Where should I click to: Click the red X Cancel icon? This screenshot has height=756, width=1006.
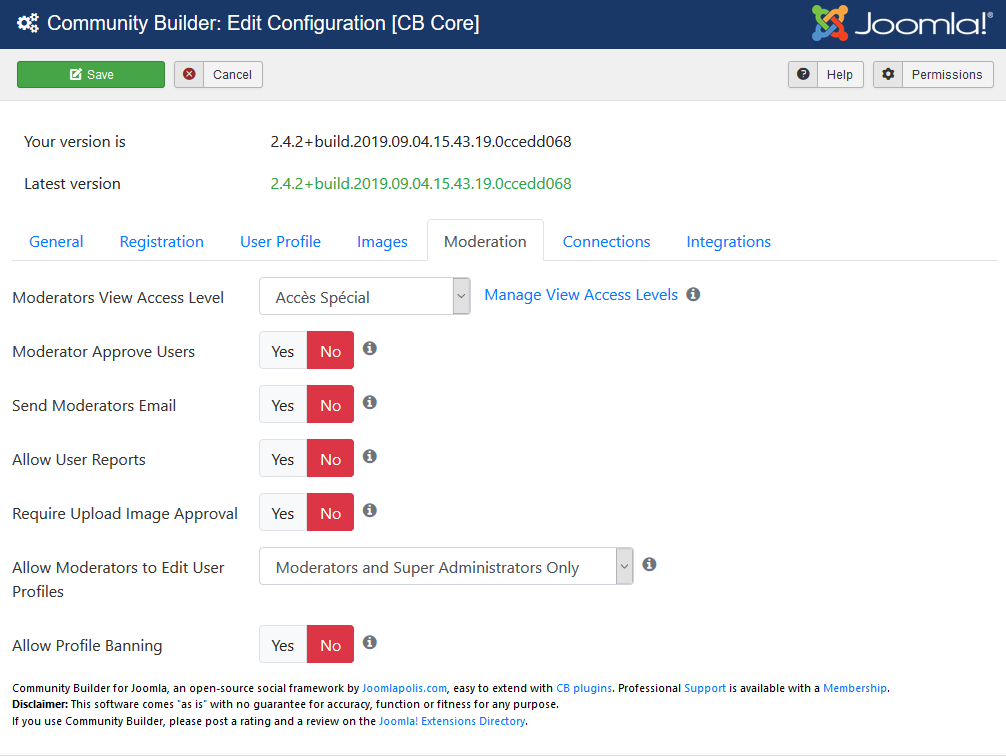pyautogui.click(x=189, y=74)
